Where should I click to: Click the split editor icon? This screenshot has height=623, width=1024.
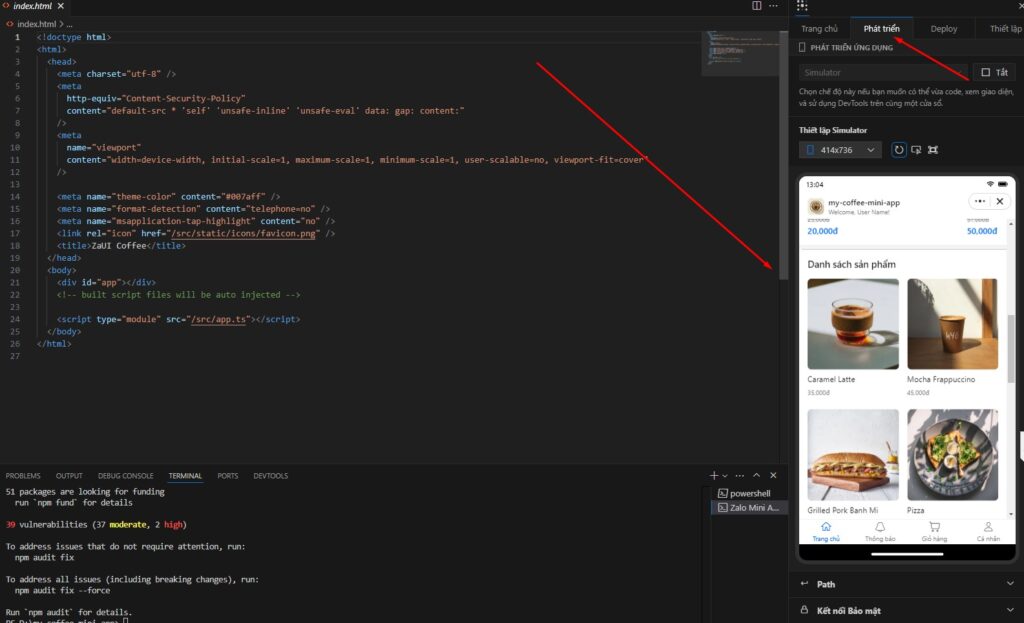click(x=757, y=6)
